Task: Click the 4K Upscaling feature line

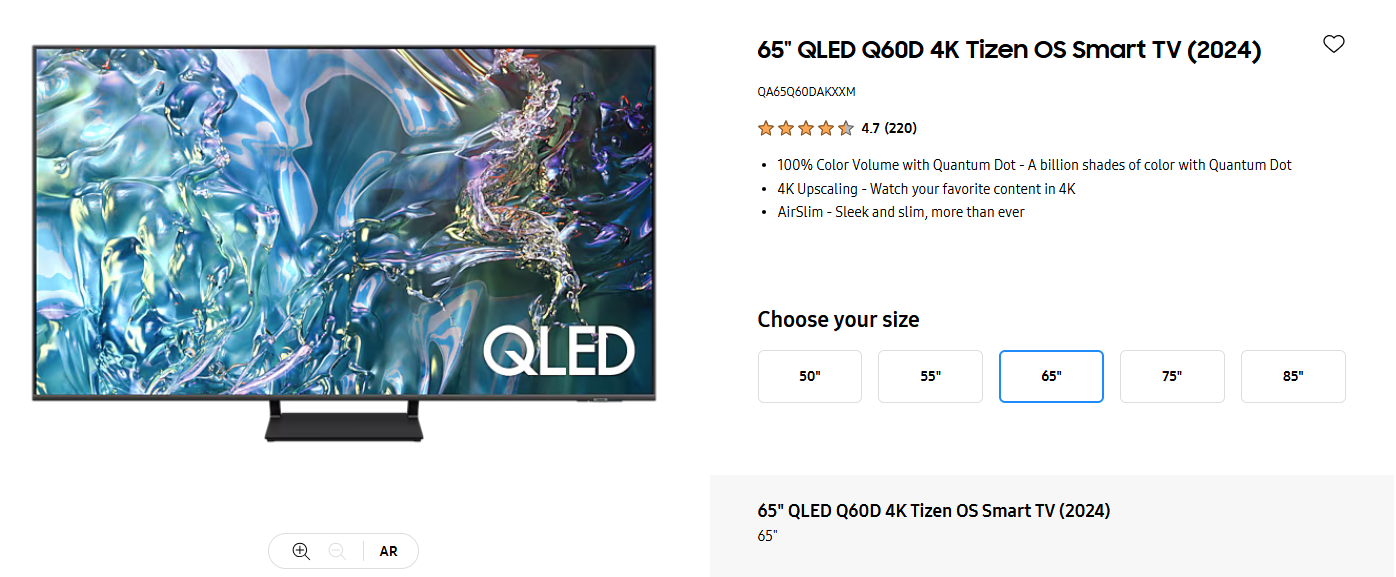Action: pyautogui.click(x=926, y=189)
